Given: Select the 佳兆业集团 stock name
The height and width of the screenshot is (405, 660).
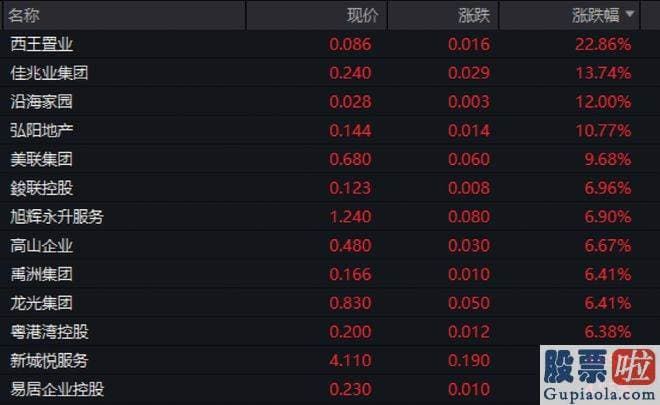Looking at the screenshot, I should point(49,73).
